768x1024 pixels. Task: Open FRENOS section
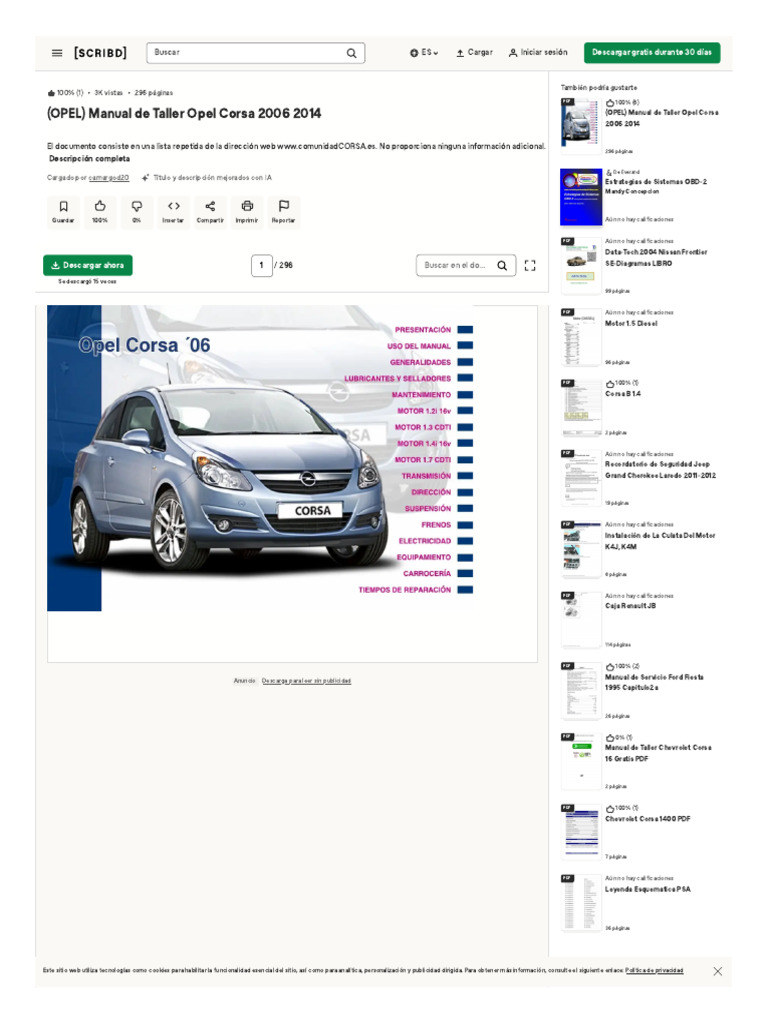click(x=436, y=525)
